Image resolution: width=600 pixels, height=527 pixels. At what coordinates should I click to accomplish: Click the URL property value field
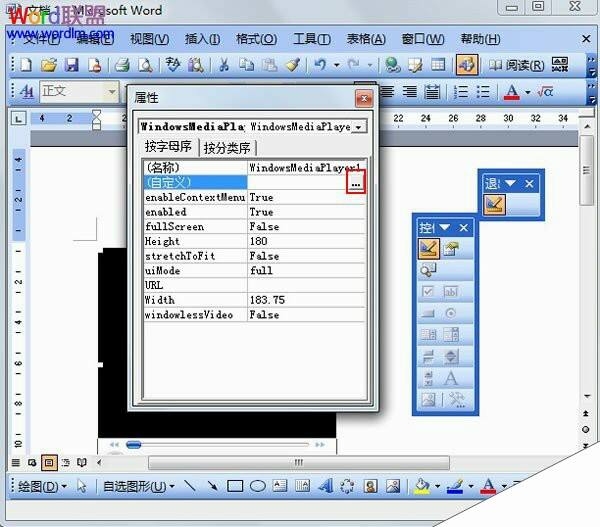307,286
